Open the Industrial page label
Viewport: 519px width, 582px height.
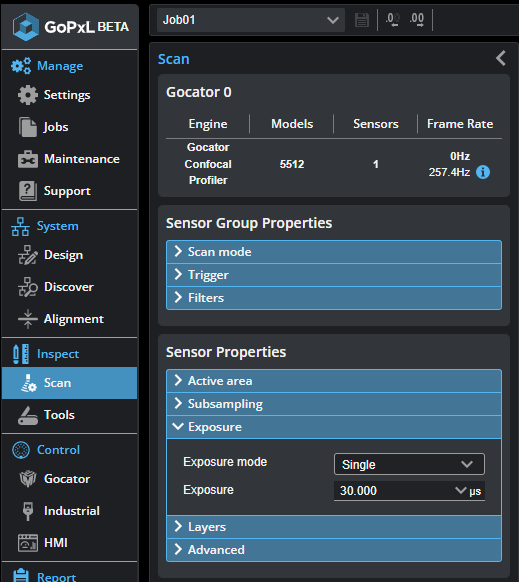tap(72, 511)
